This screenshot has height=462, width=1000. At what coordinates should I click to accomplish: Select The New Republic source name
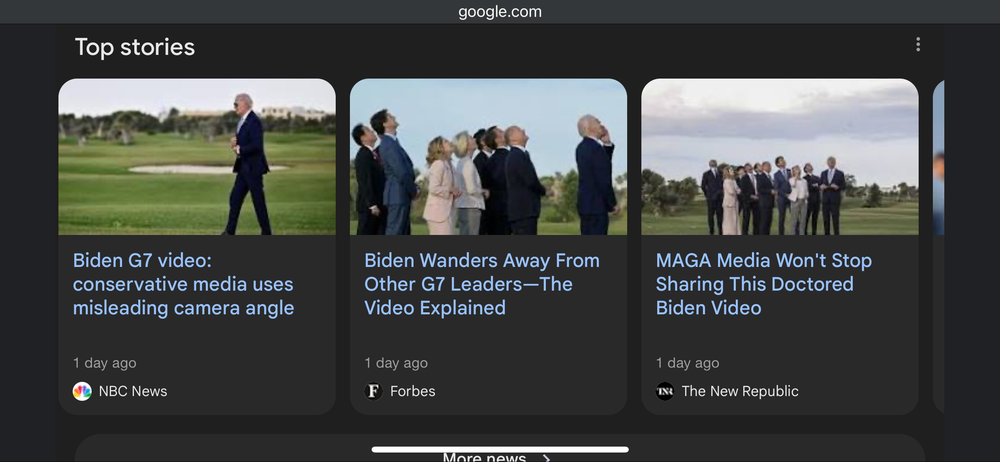[740, 391]
